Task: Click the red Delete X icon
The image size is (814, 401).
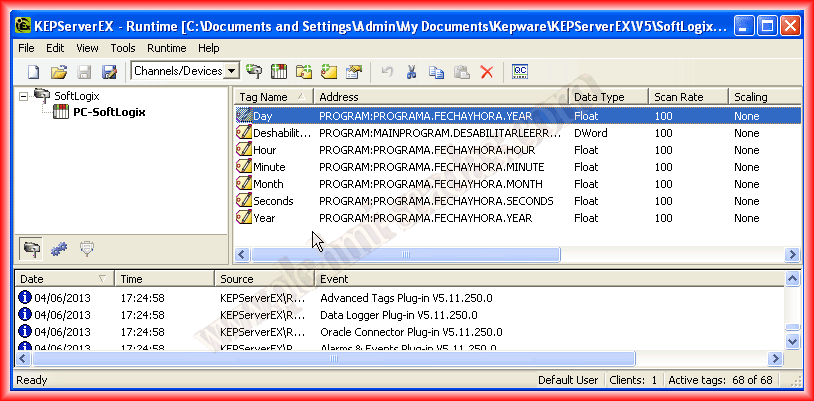Action: pyautogui.click(x=487, y=71)
